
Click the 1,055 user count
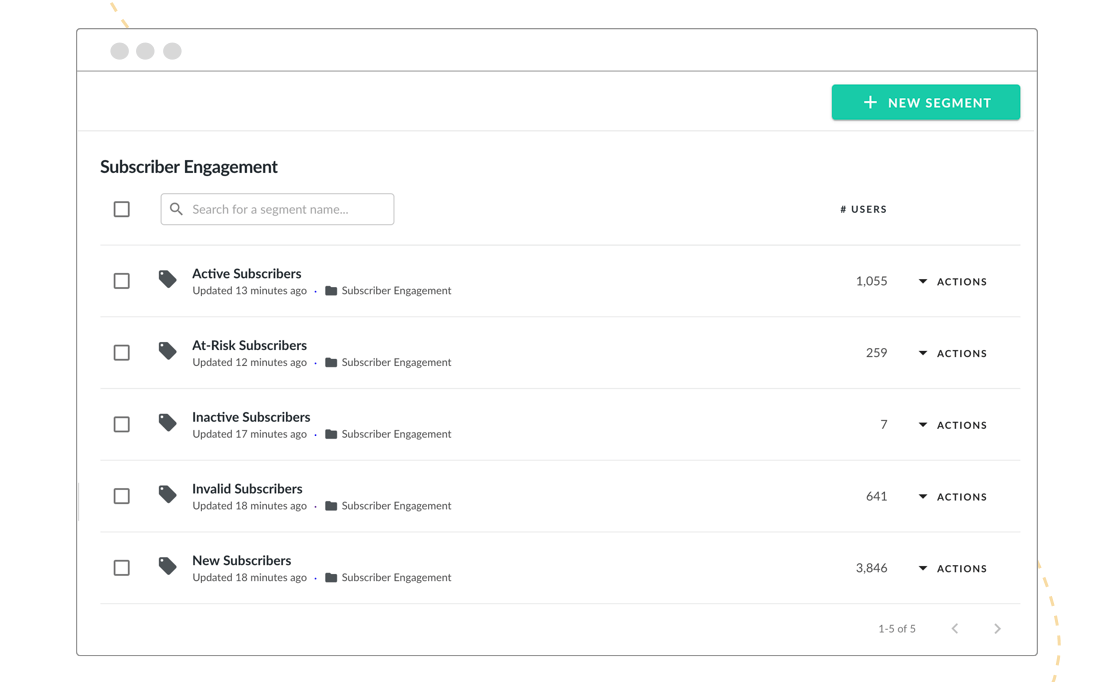coord(871,281)
